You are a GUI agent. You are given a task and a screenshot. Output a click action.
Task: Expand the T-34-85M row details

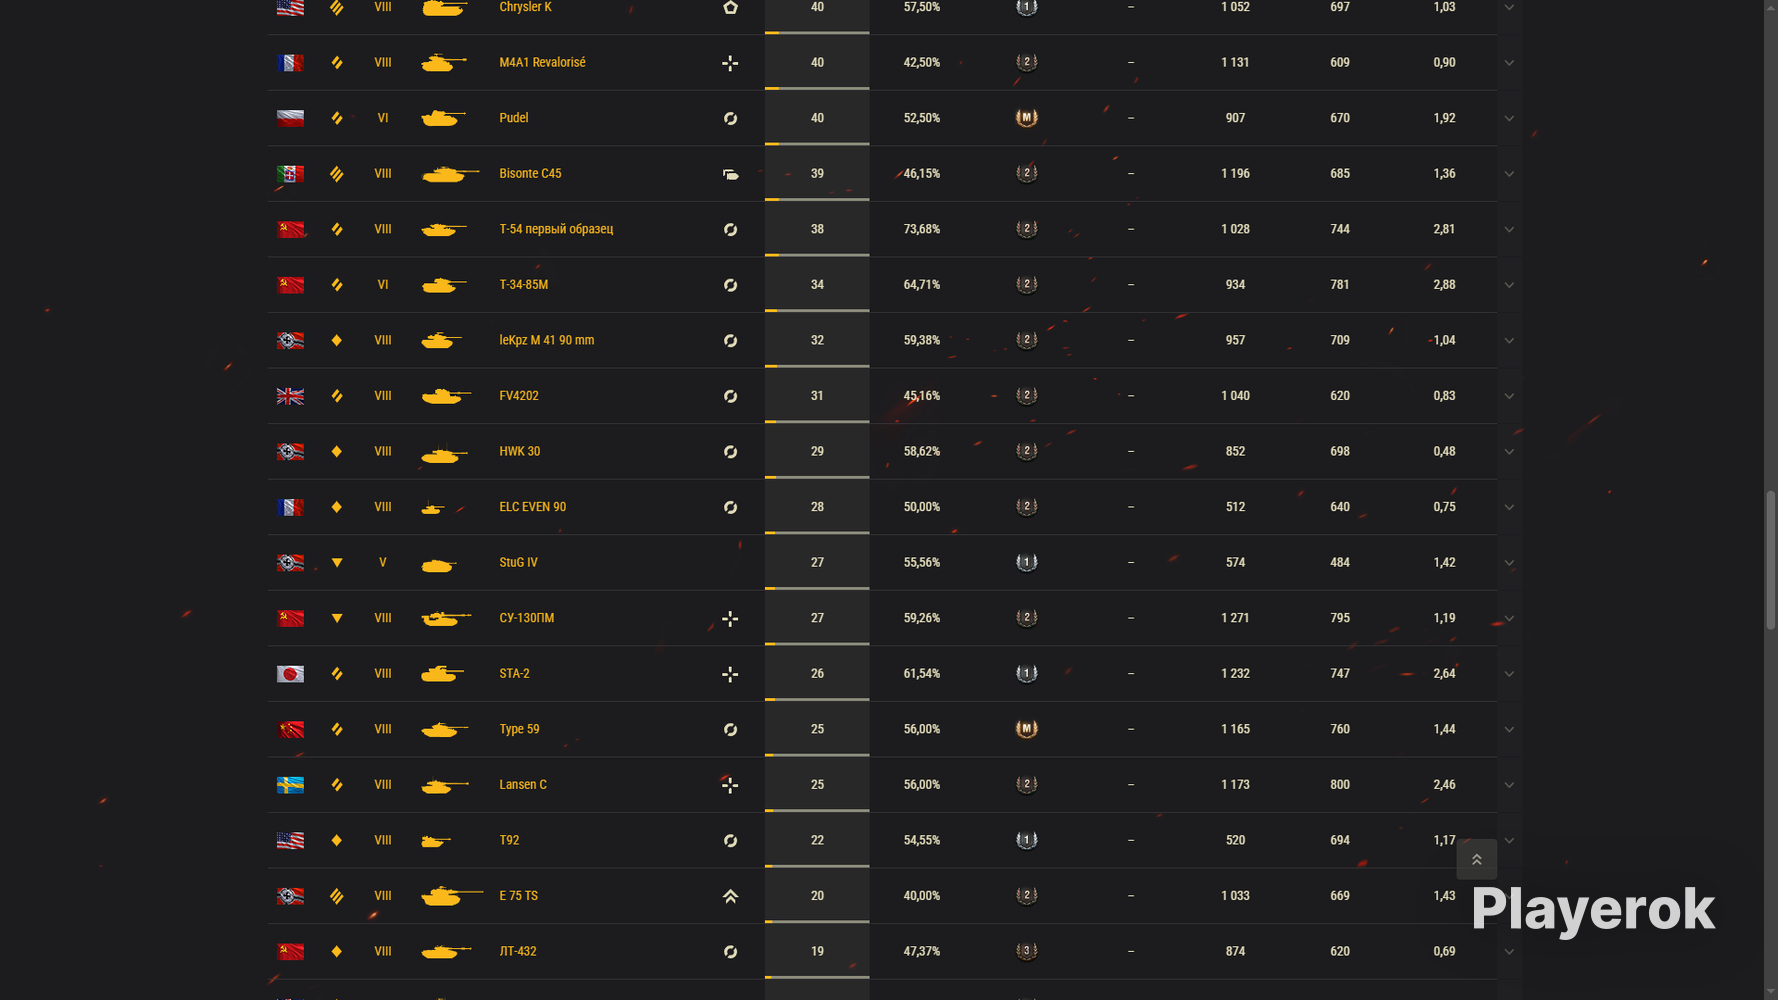coord(1509,285)
